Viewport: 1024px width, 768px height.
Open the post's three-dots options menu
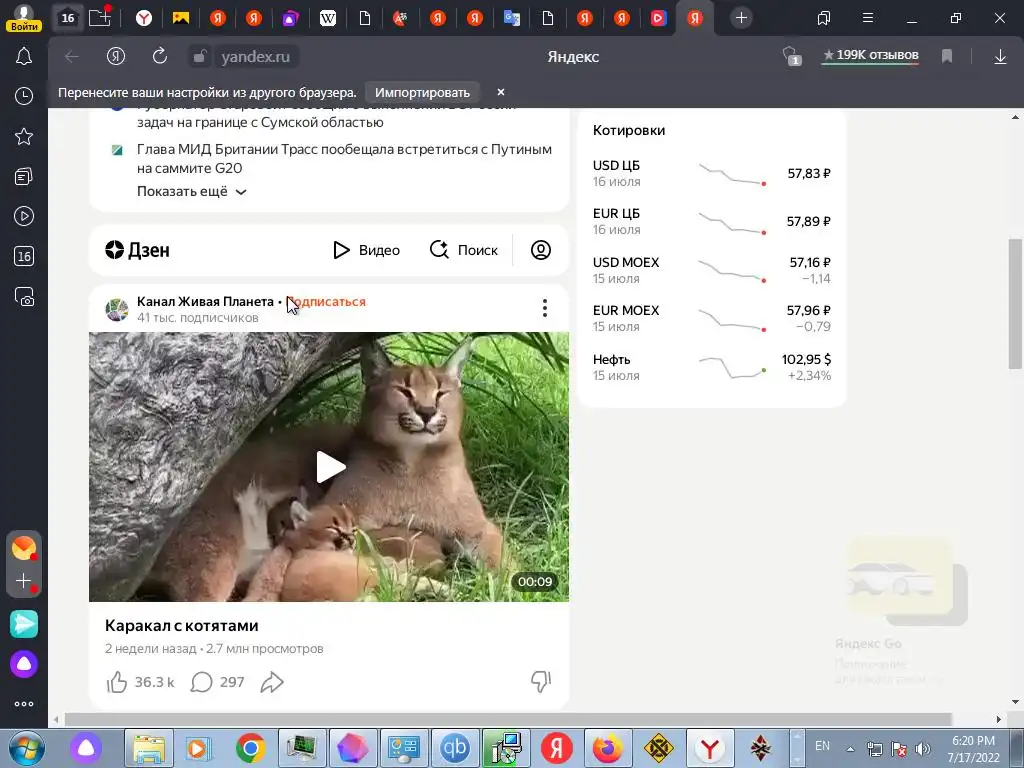point(545,308)
